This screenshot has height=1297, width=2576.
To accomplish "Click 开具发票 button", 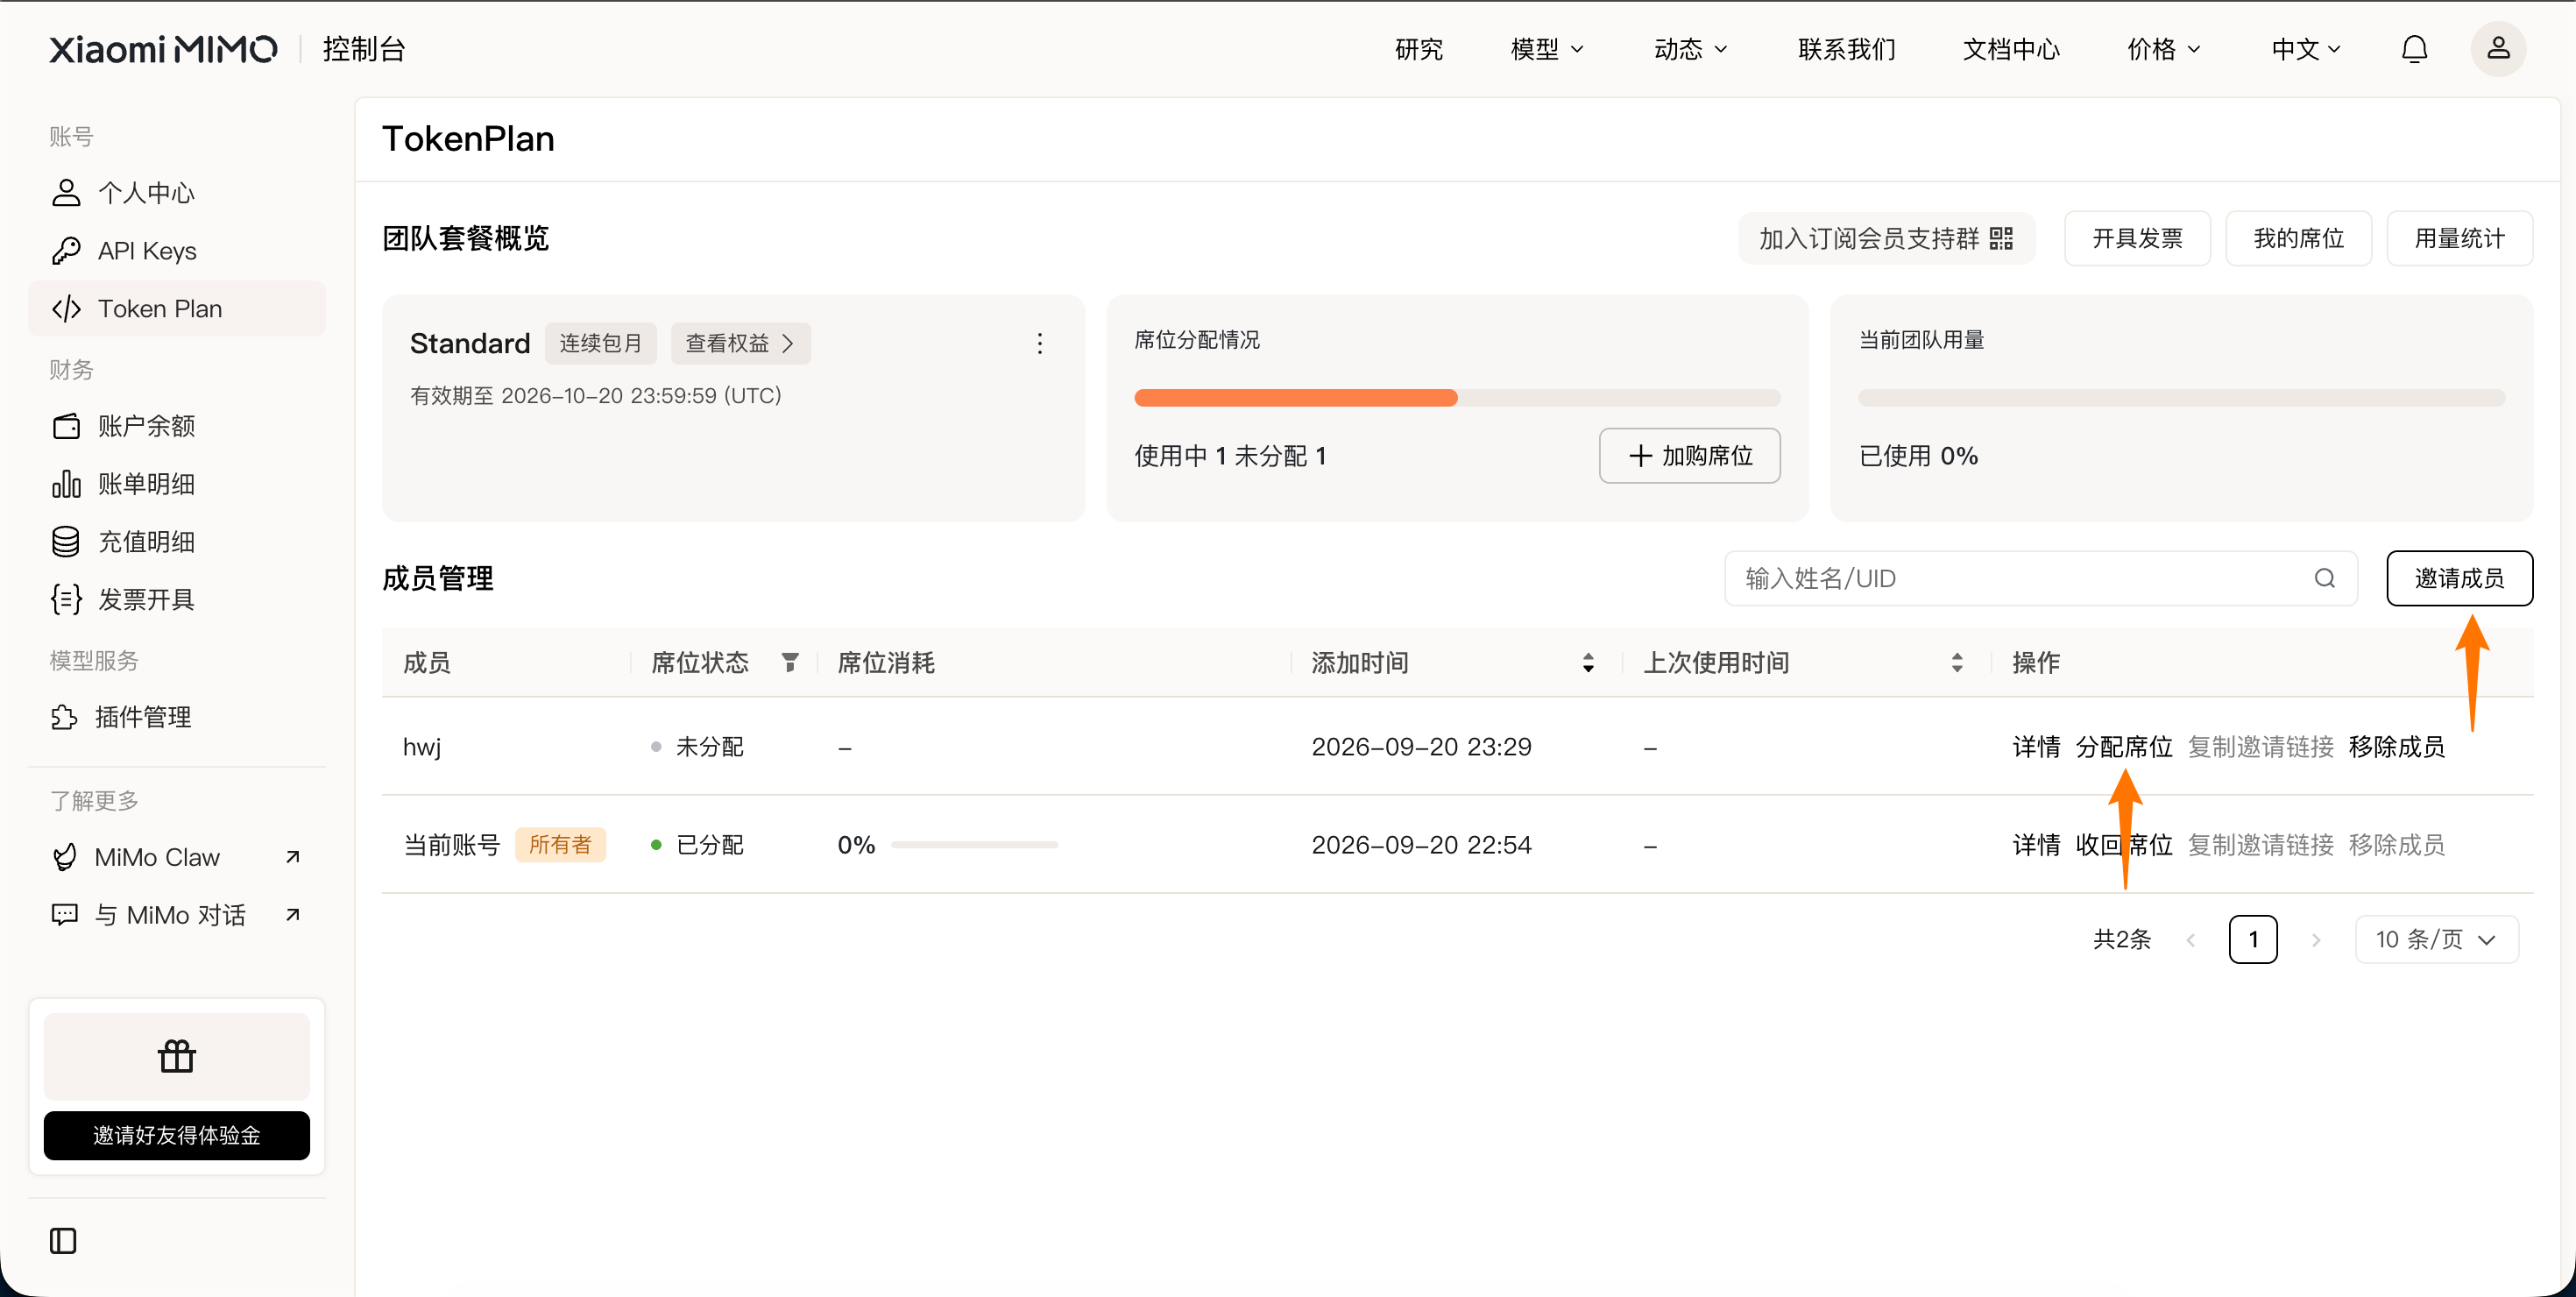I will [2137, 238].
